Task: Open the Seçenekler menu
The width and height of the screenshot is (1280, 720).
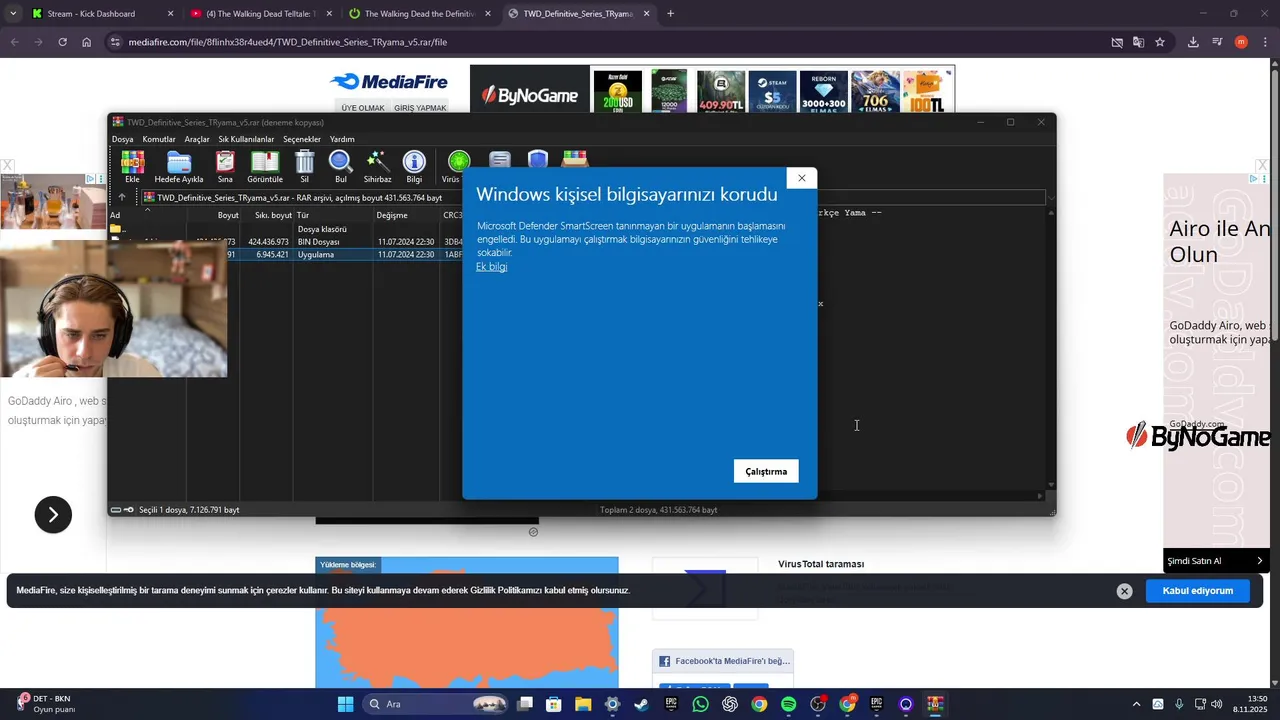Action: [x=302, y=139]
